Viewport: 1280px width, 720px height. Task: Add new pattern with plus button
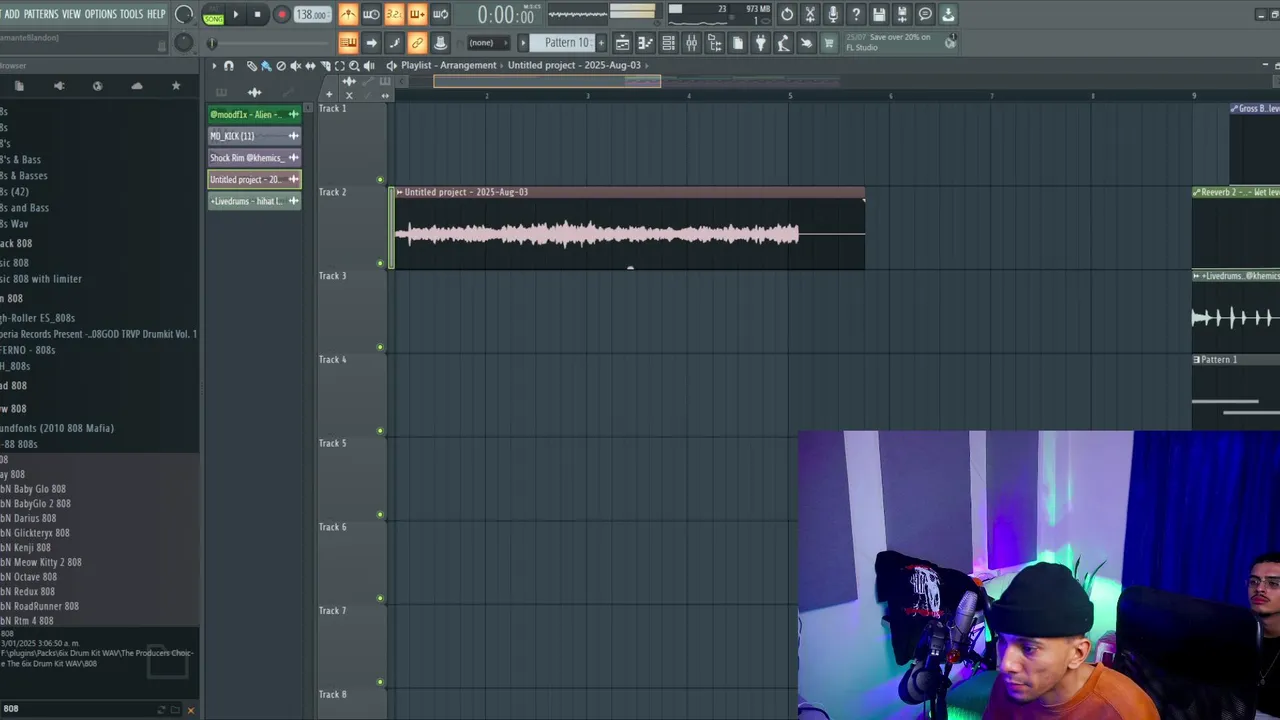[601, 43]
